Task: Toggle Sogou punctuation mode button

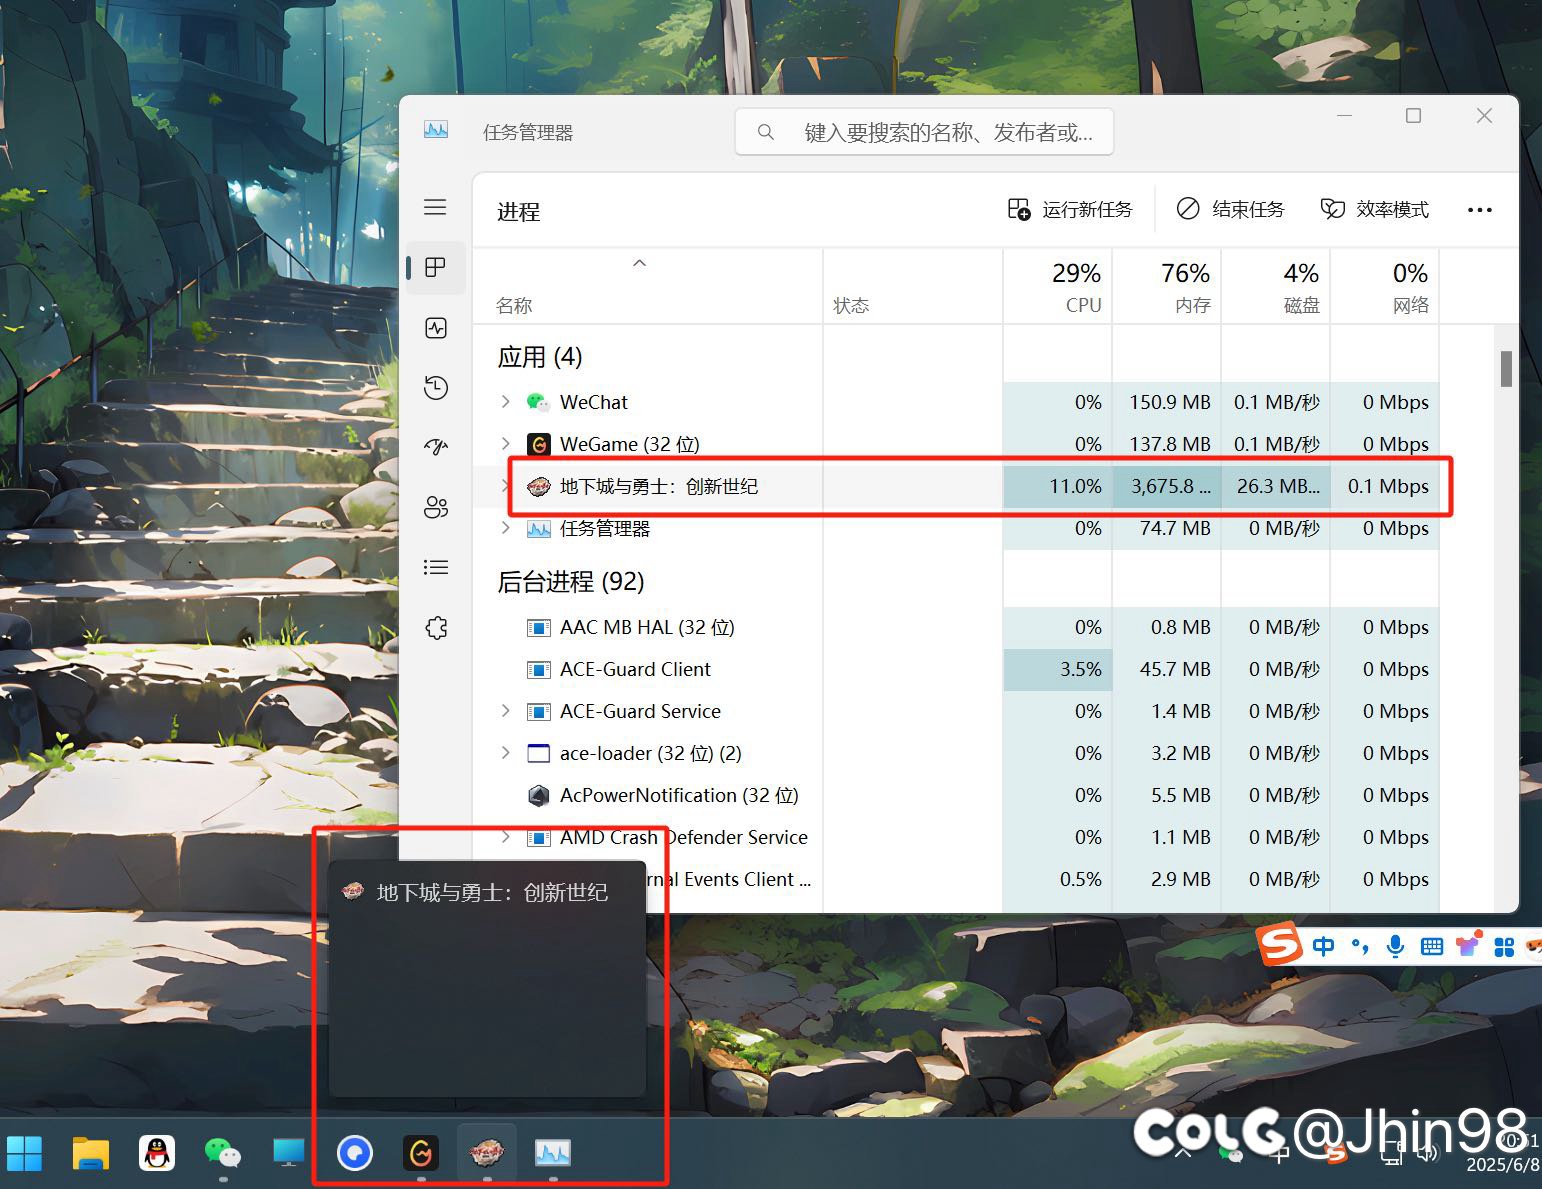Action: (x=1360, y=946)
